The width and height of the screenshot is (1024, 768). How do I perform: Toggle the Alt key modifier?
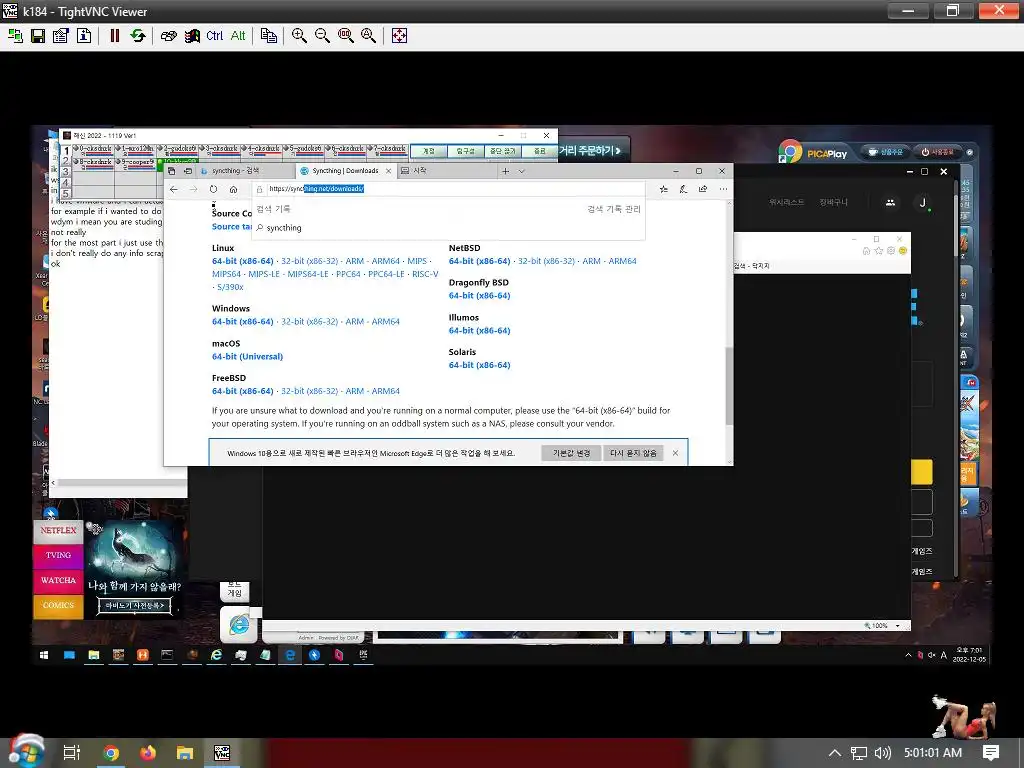click(x=238, y=36)
